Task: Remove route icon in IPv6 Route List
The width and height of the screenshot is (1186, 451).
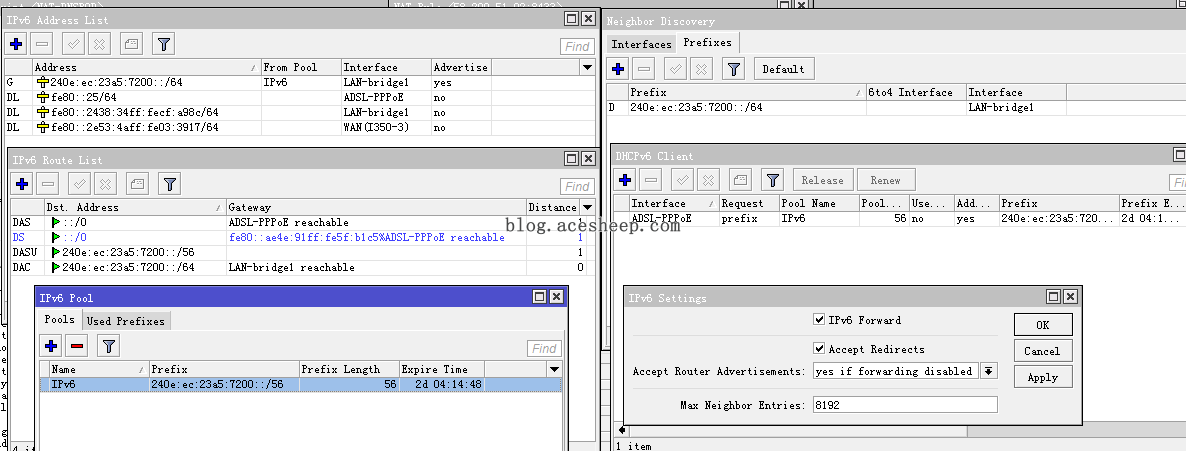Action: click(48, 184)
